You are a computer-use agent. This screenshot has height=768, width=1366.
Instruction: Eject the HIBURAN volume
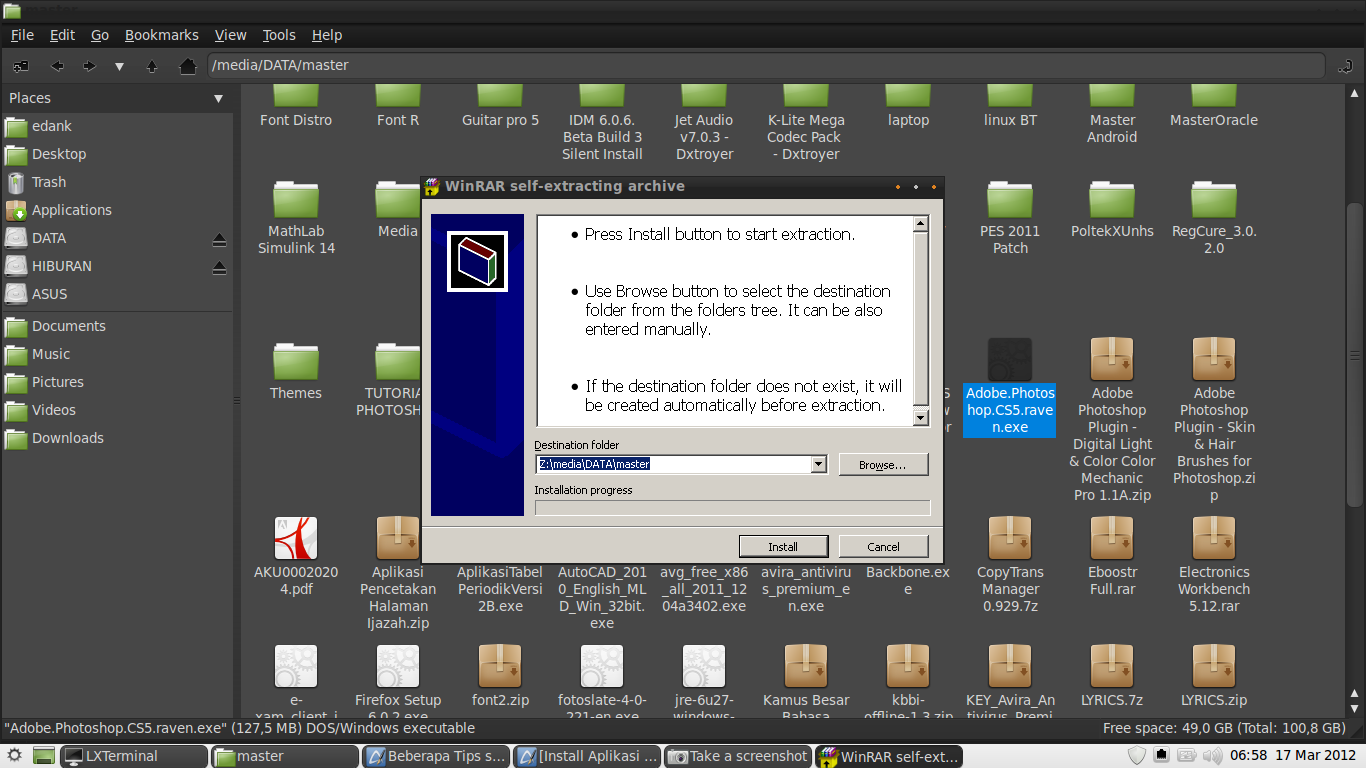[x=219, y=267]
